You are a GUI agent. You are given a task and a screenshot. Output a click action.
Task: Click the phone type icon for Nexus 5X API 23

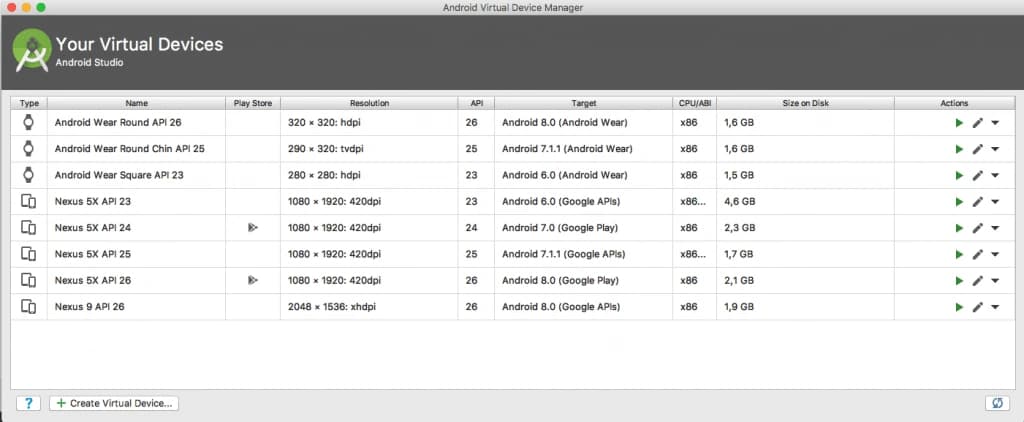point(28,201)
